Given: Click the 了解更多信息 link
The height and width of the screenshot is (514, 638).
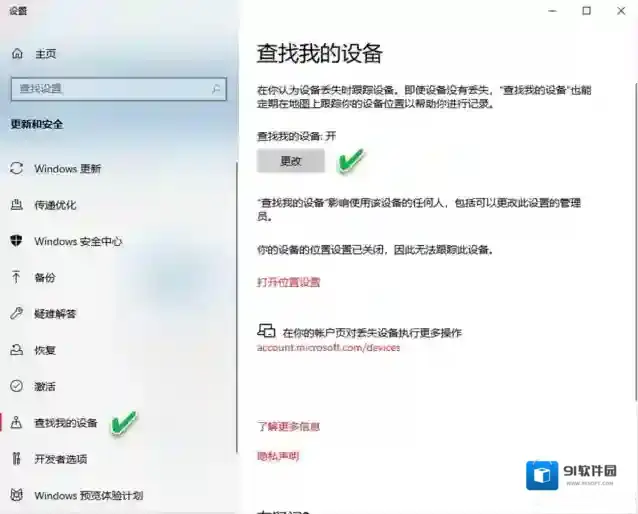Looking at the screenshot, I should [x=288, y=426].
